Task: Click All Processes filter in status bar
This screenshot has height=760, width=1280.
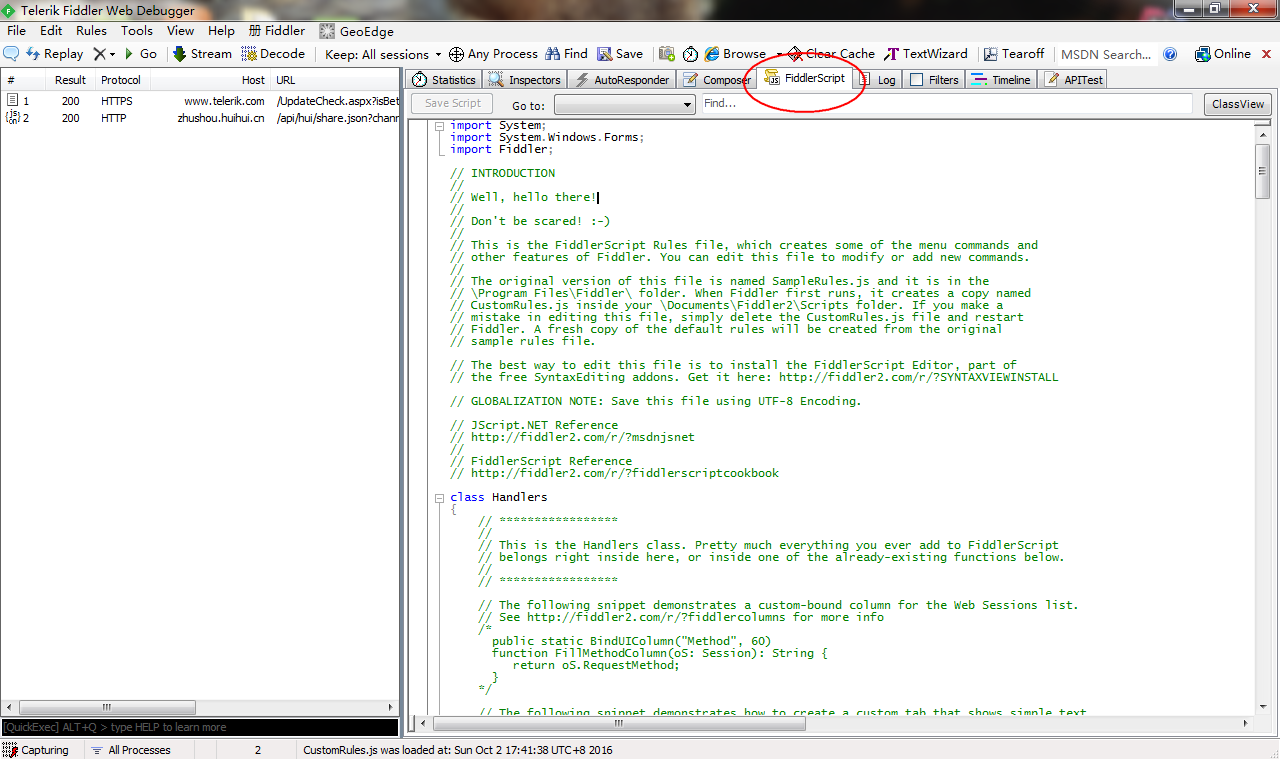Action: (131, 750)
